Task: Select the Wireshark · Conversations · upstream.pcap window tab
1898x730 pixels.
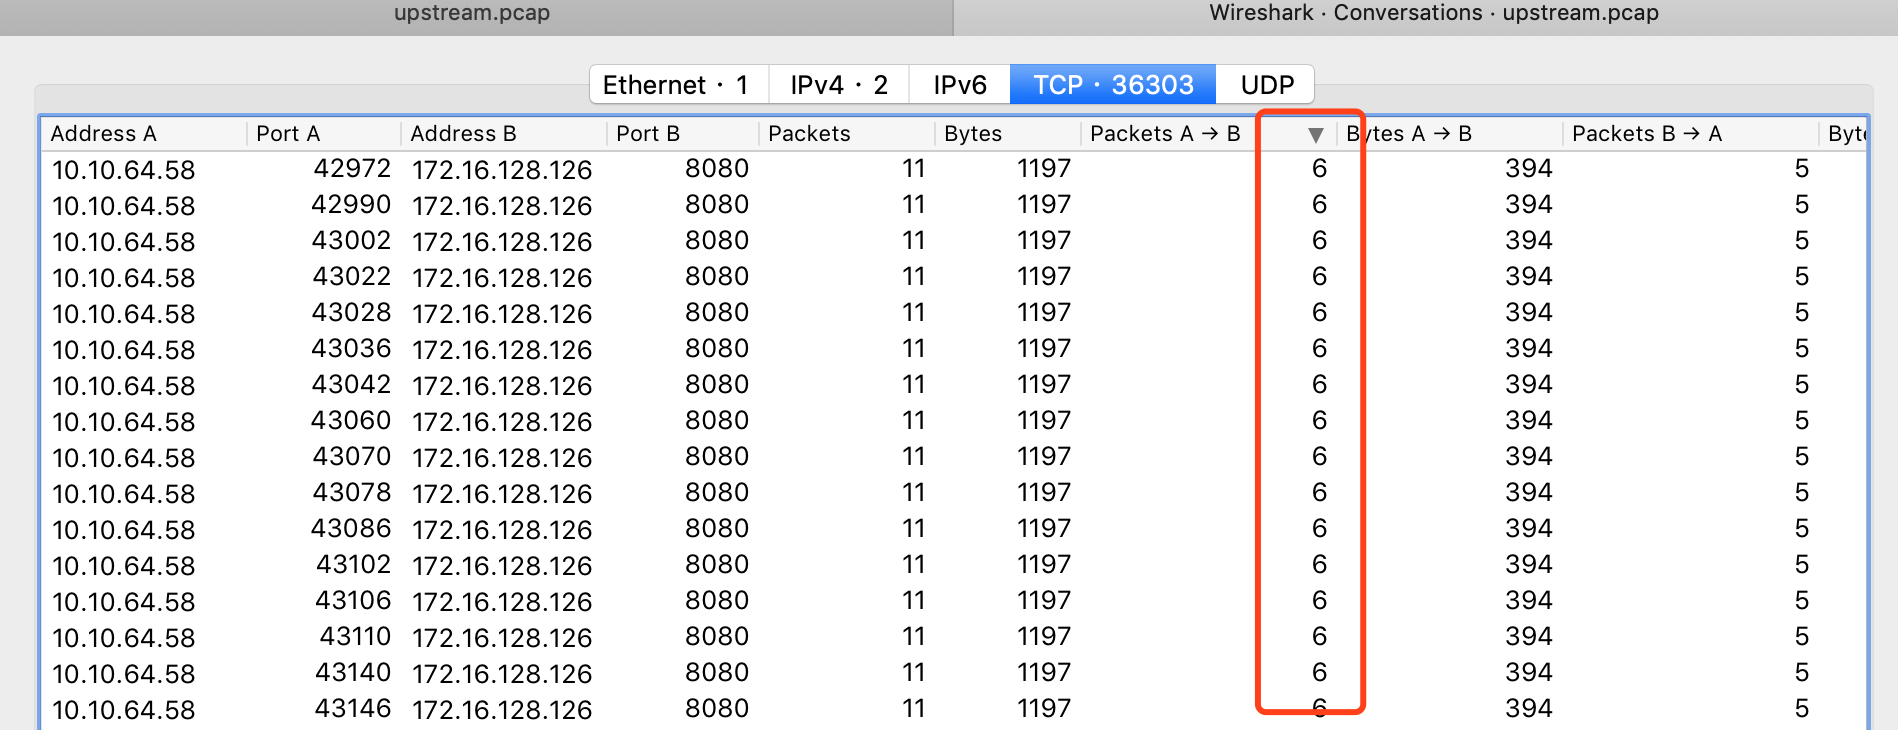Action: 1433,14
